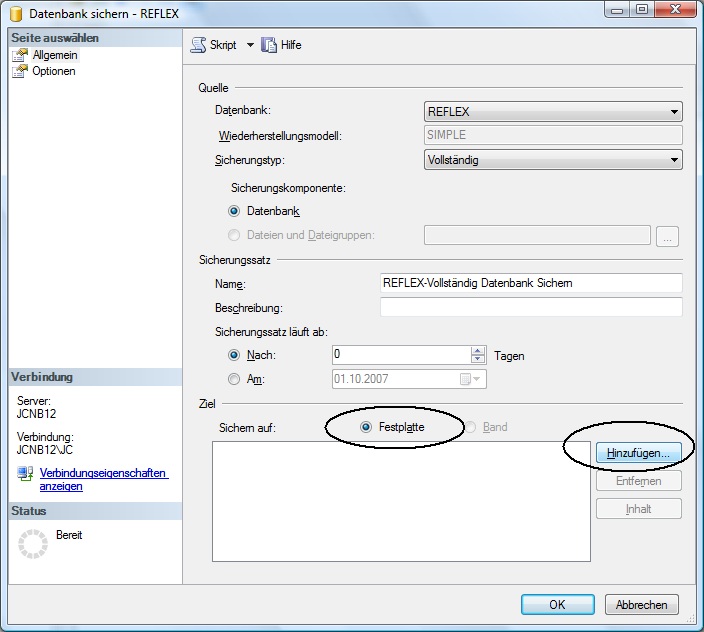Click the database cylinder icon in title bar

16,13
